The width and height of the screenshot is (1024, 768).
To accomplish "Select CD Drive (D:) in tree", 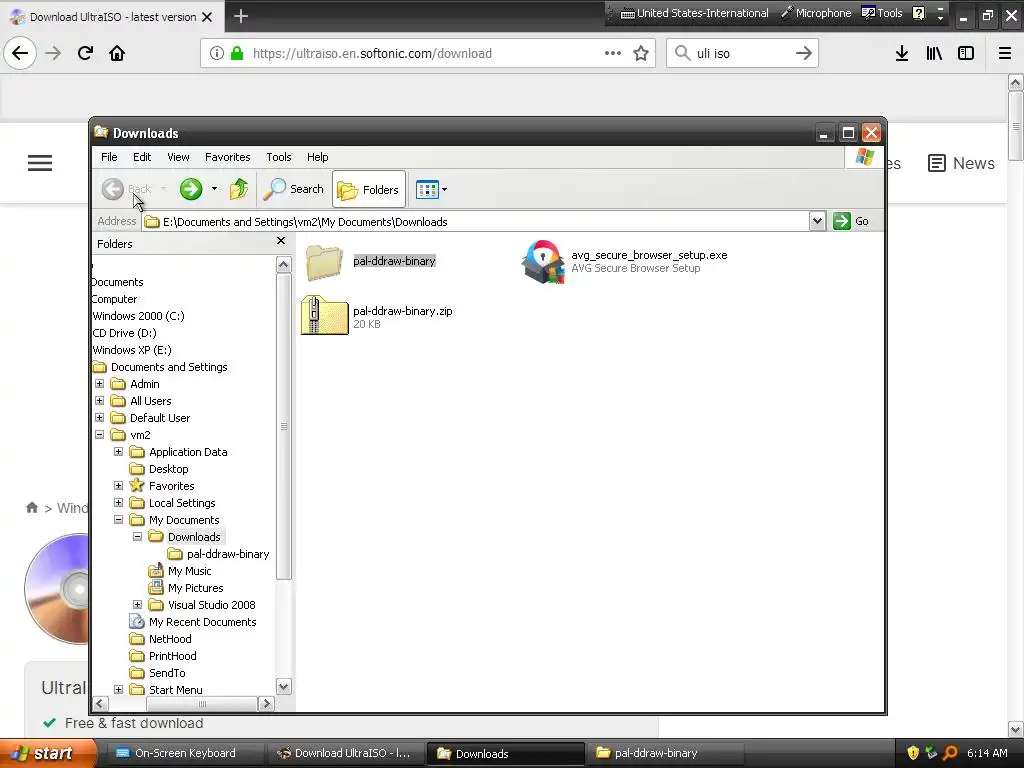I will (124, 333).
